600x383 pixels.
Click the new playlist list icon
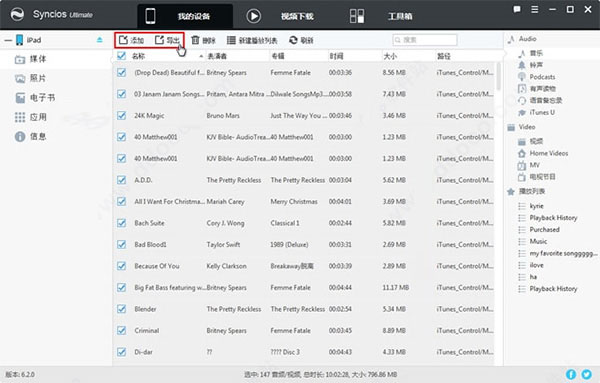pos(231,40)
